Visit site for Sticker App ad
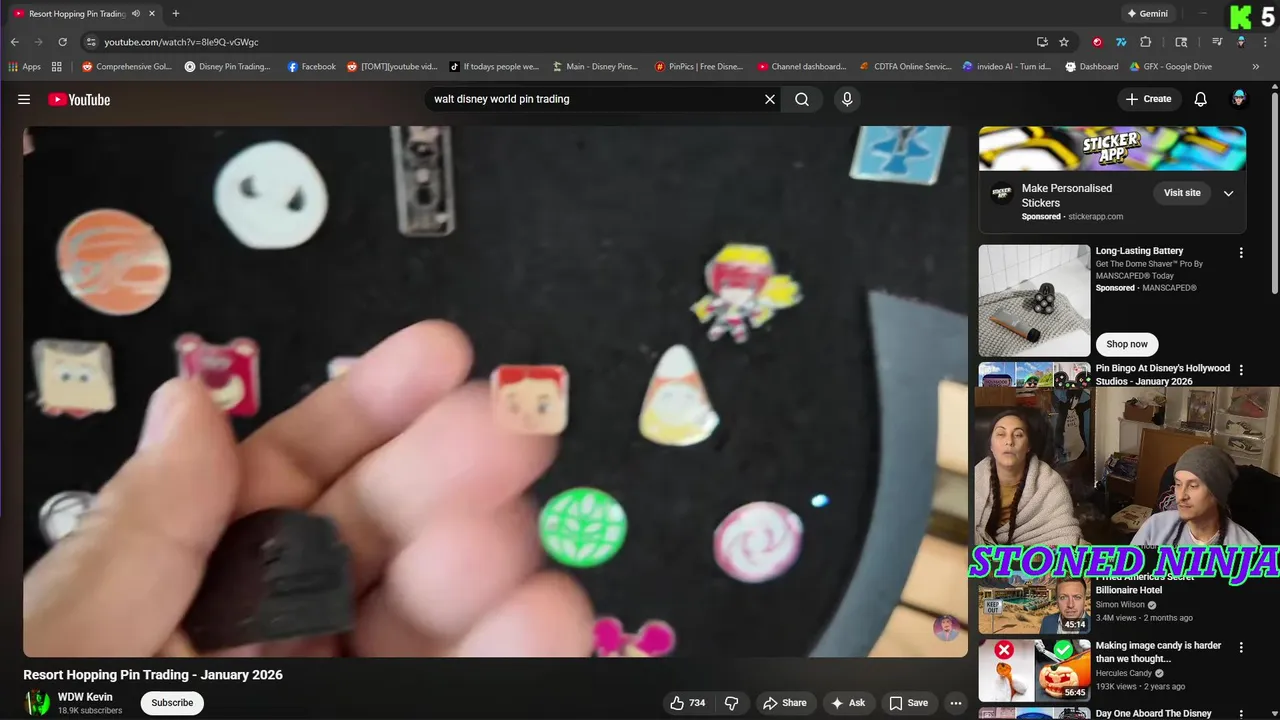Image resolution: width=1280 pixels, height=720 pixels. [x=1182, y=193]
